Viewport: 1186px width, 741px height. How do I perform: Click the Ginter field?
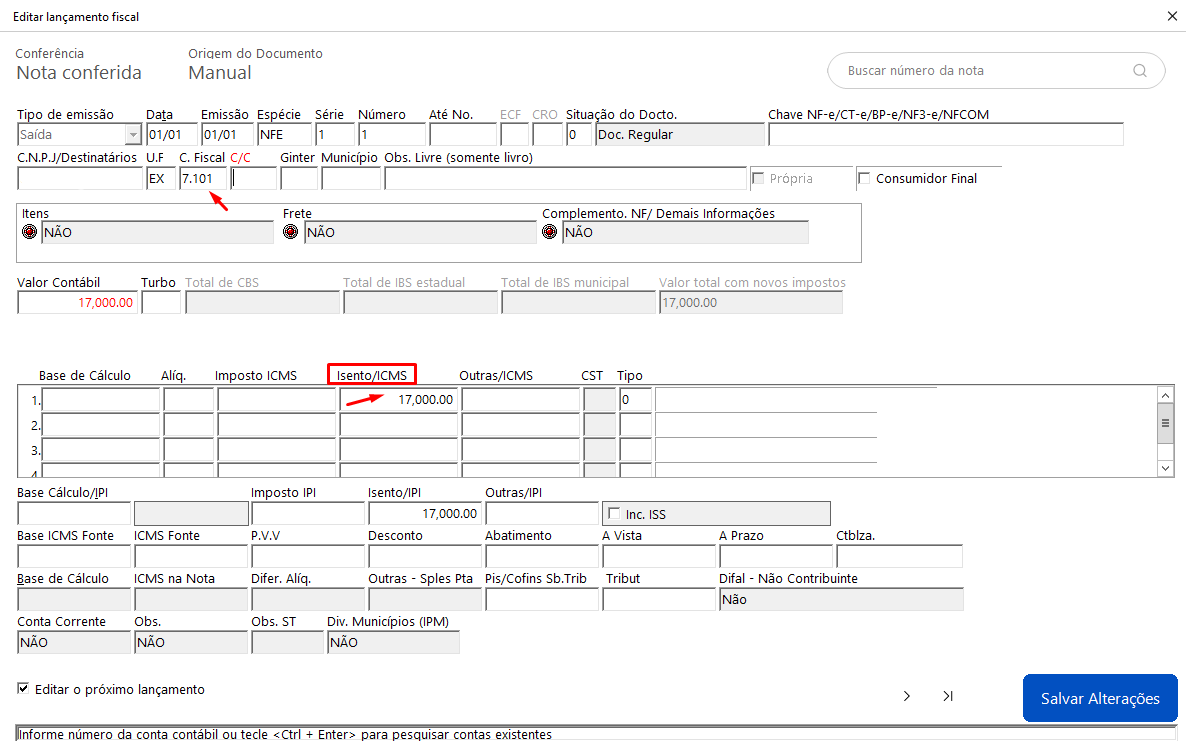pos(299,178)
